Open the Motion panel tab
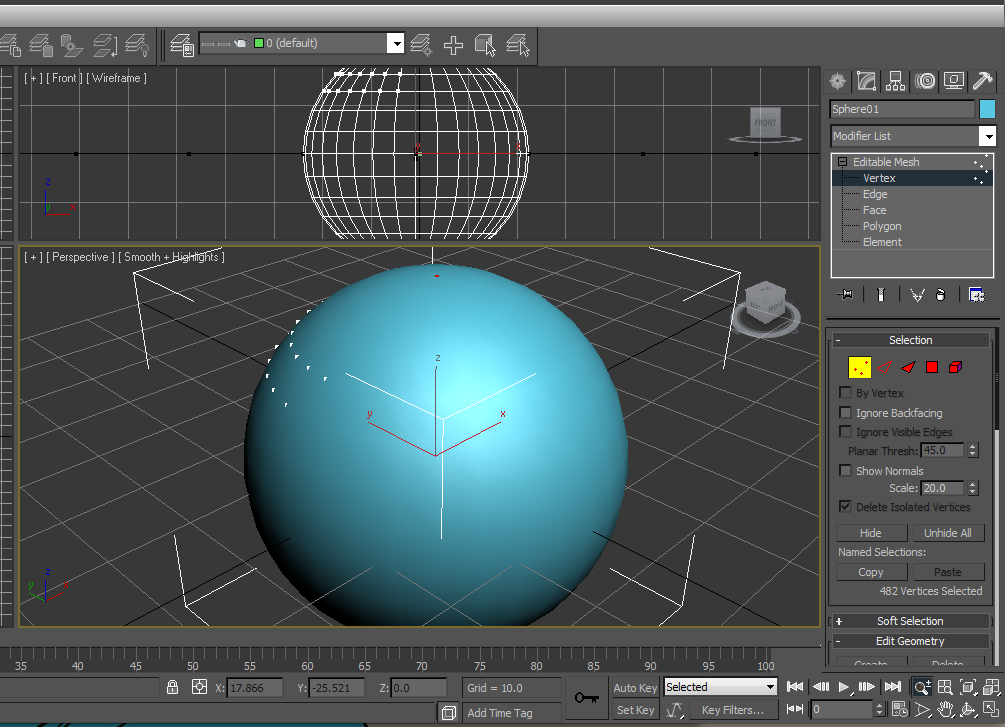Image resolution: width=1005 pixels, height=727 pixels. click(x=925, y=81)
